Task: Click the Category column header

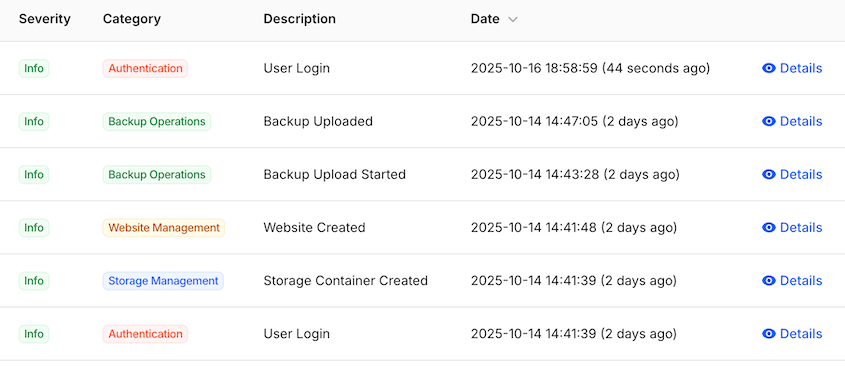Action: 132,19
